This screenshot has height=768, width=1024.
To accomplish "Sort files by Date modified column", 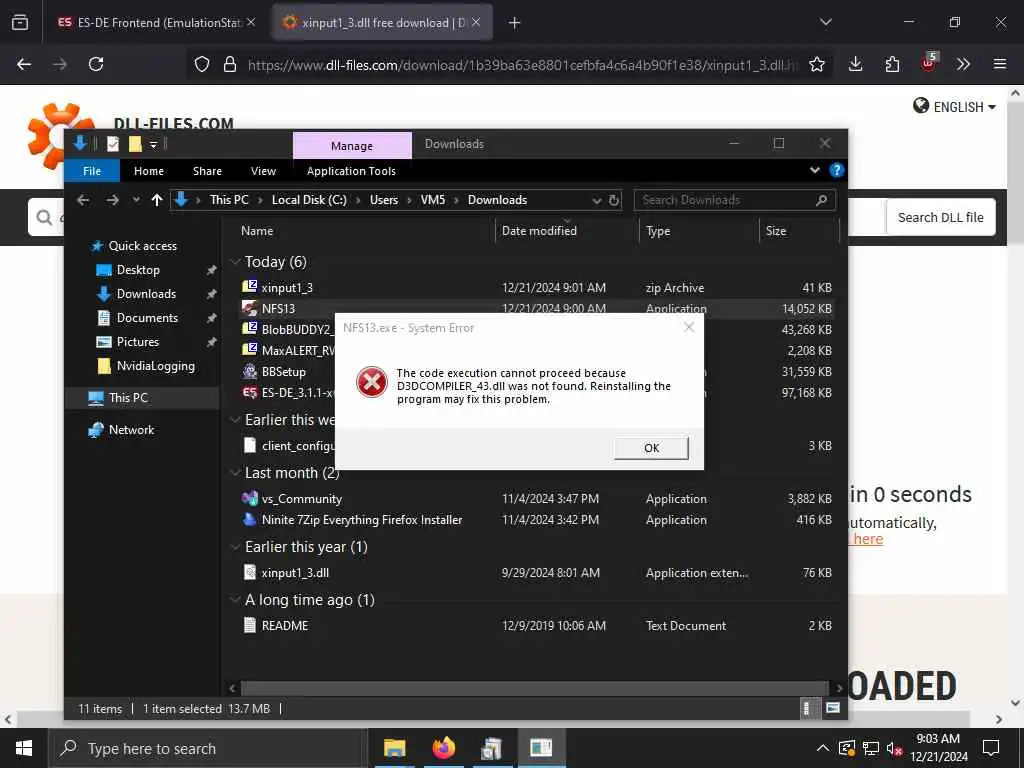I will 539,231.
